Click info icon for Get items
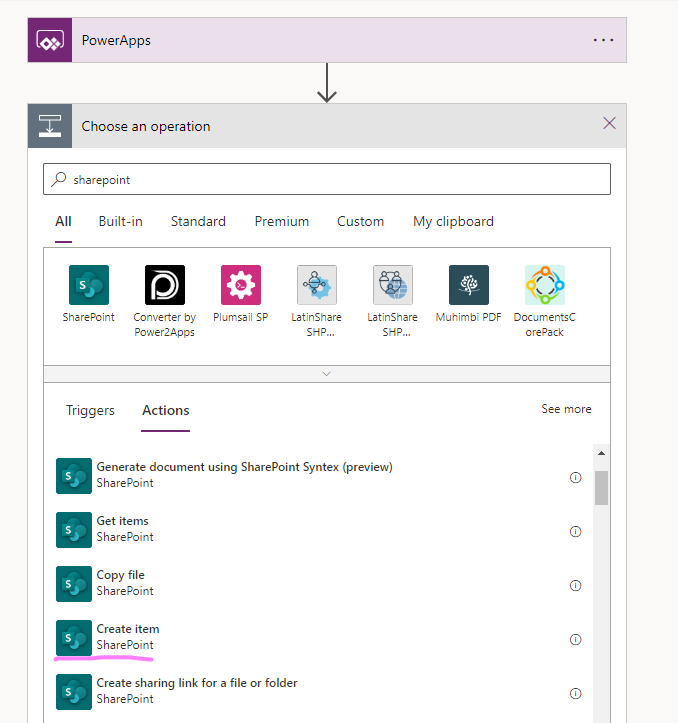 pyautogui.click(x=575, y=532)
